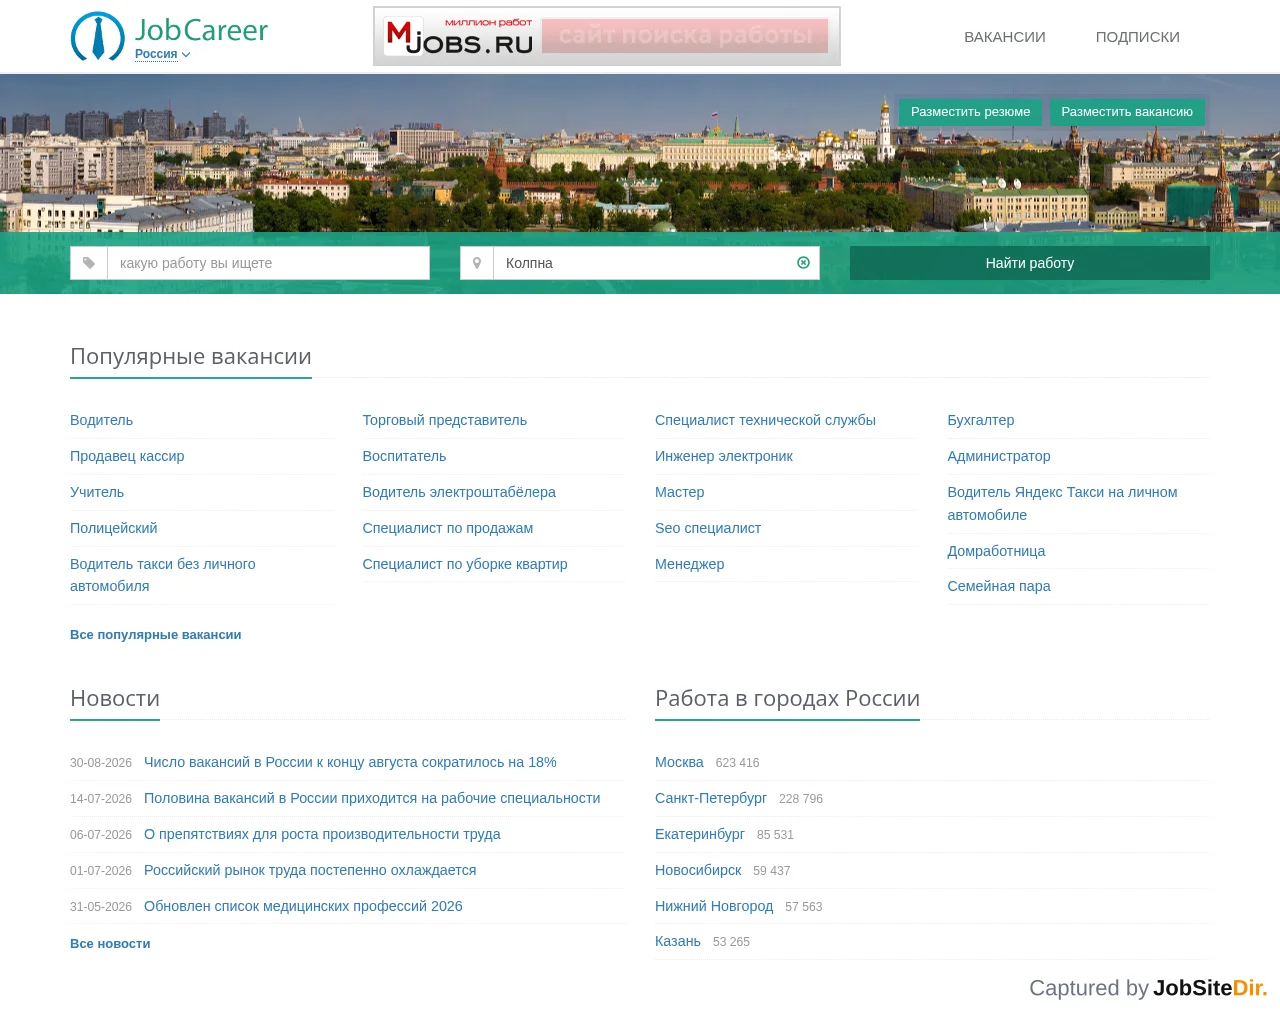The image size is (1280, 1018).
Task: Open the Продавец кассир vacancy link
Action: coord(127,456)
